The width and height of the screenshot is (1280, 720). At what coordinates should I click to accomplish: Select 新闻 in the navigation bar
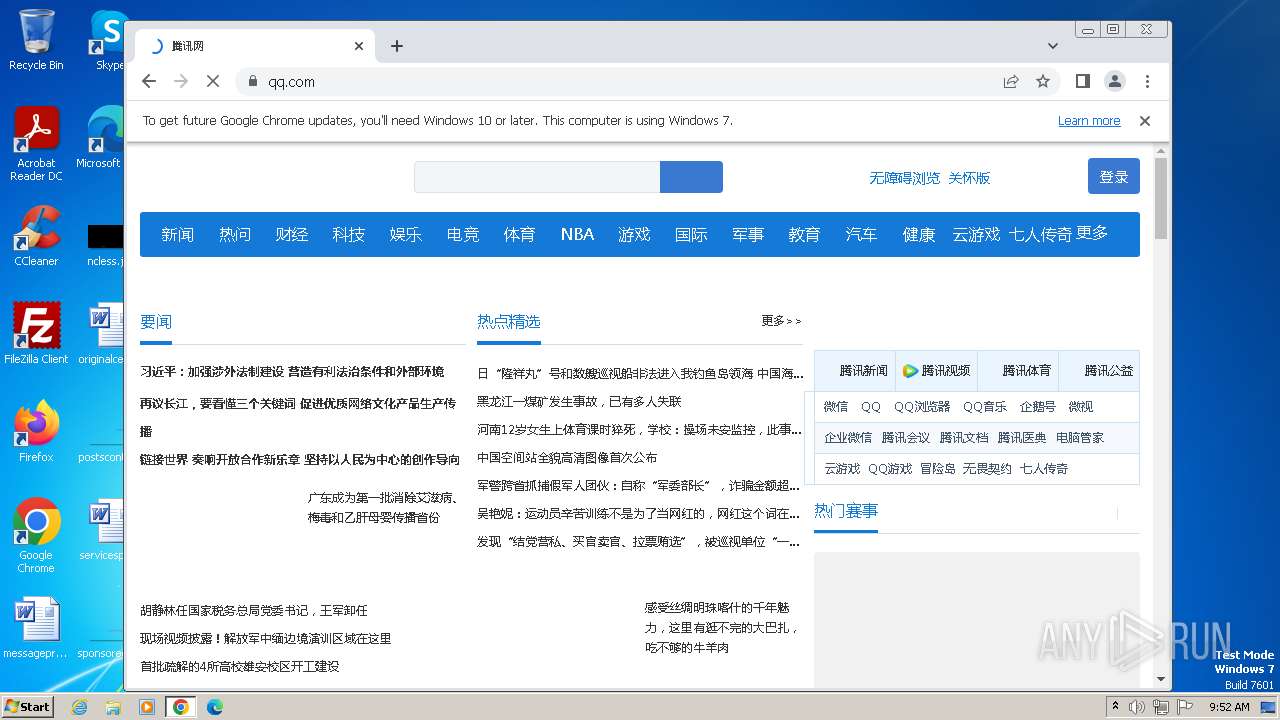pos(178,234)
